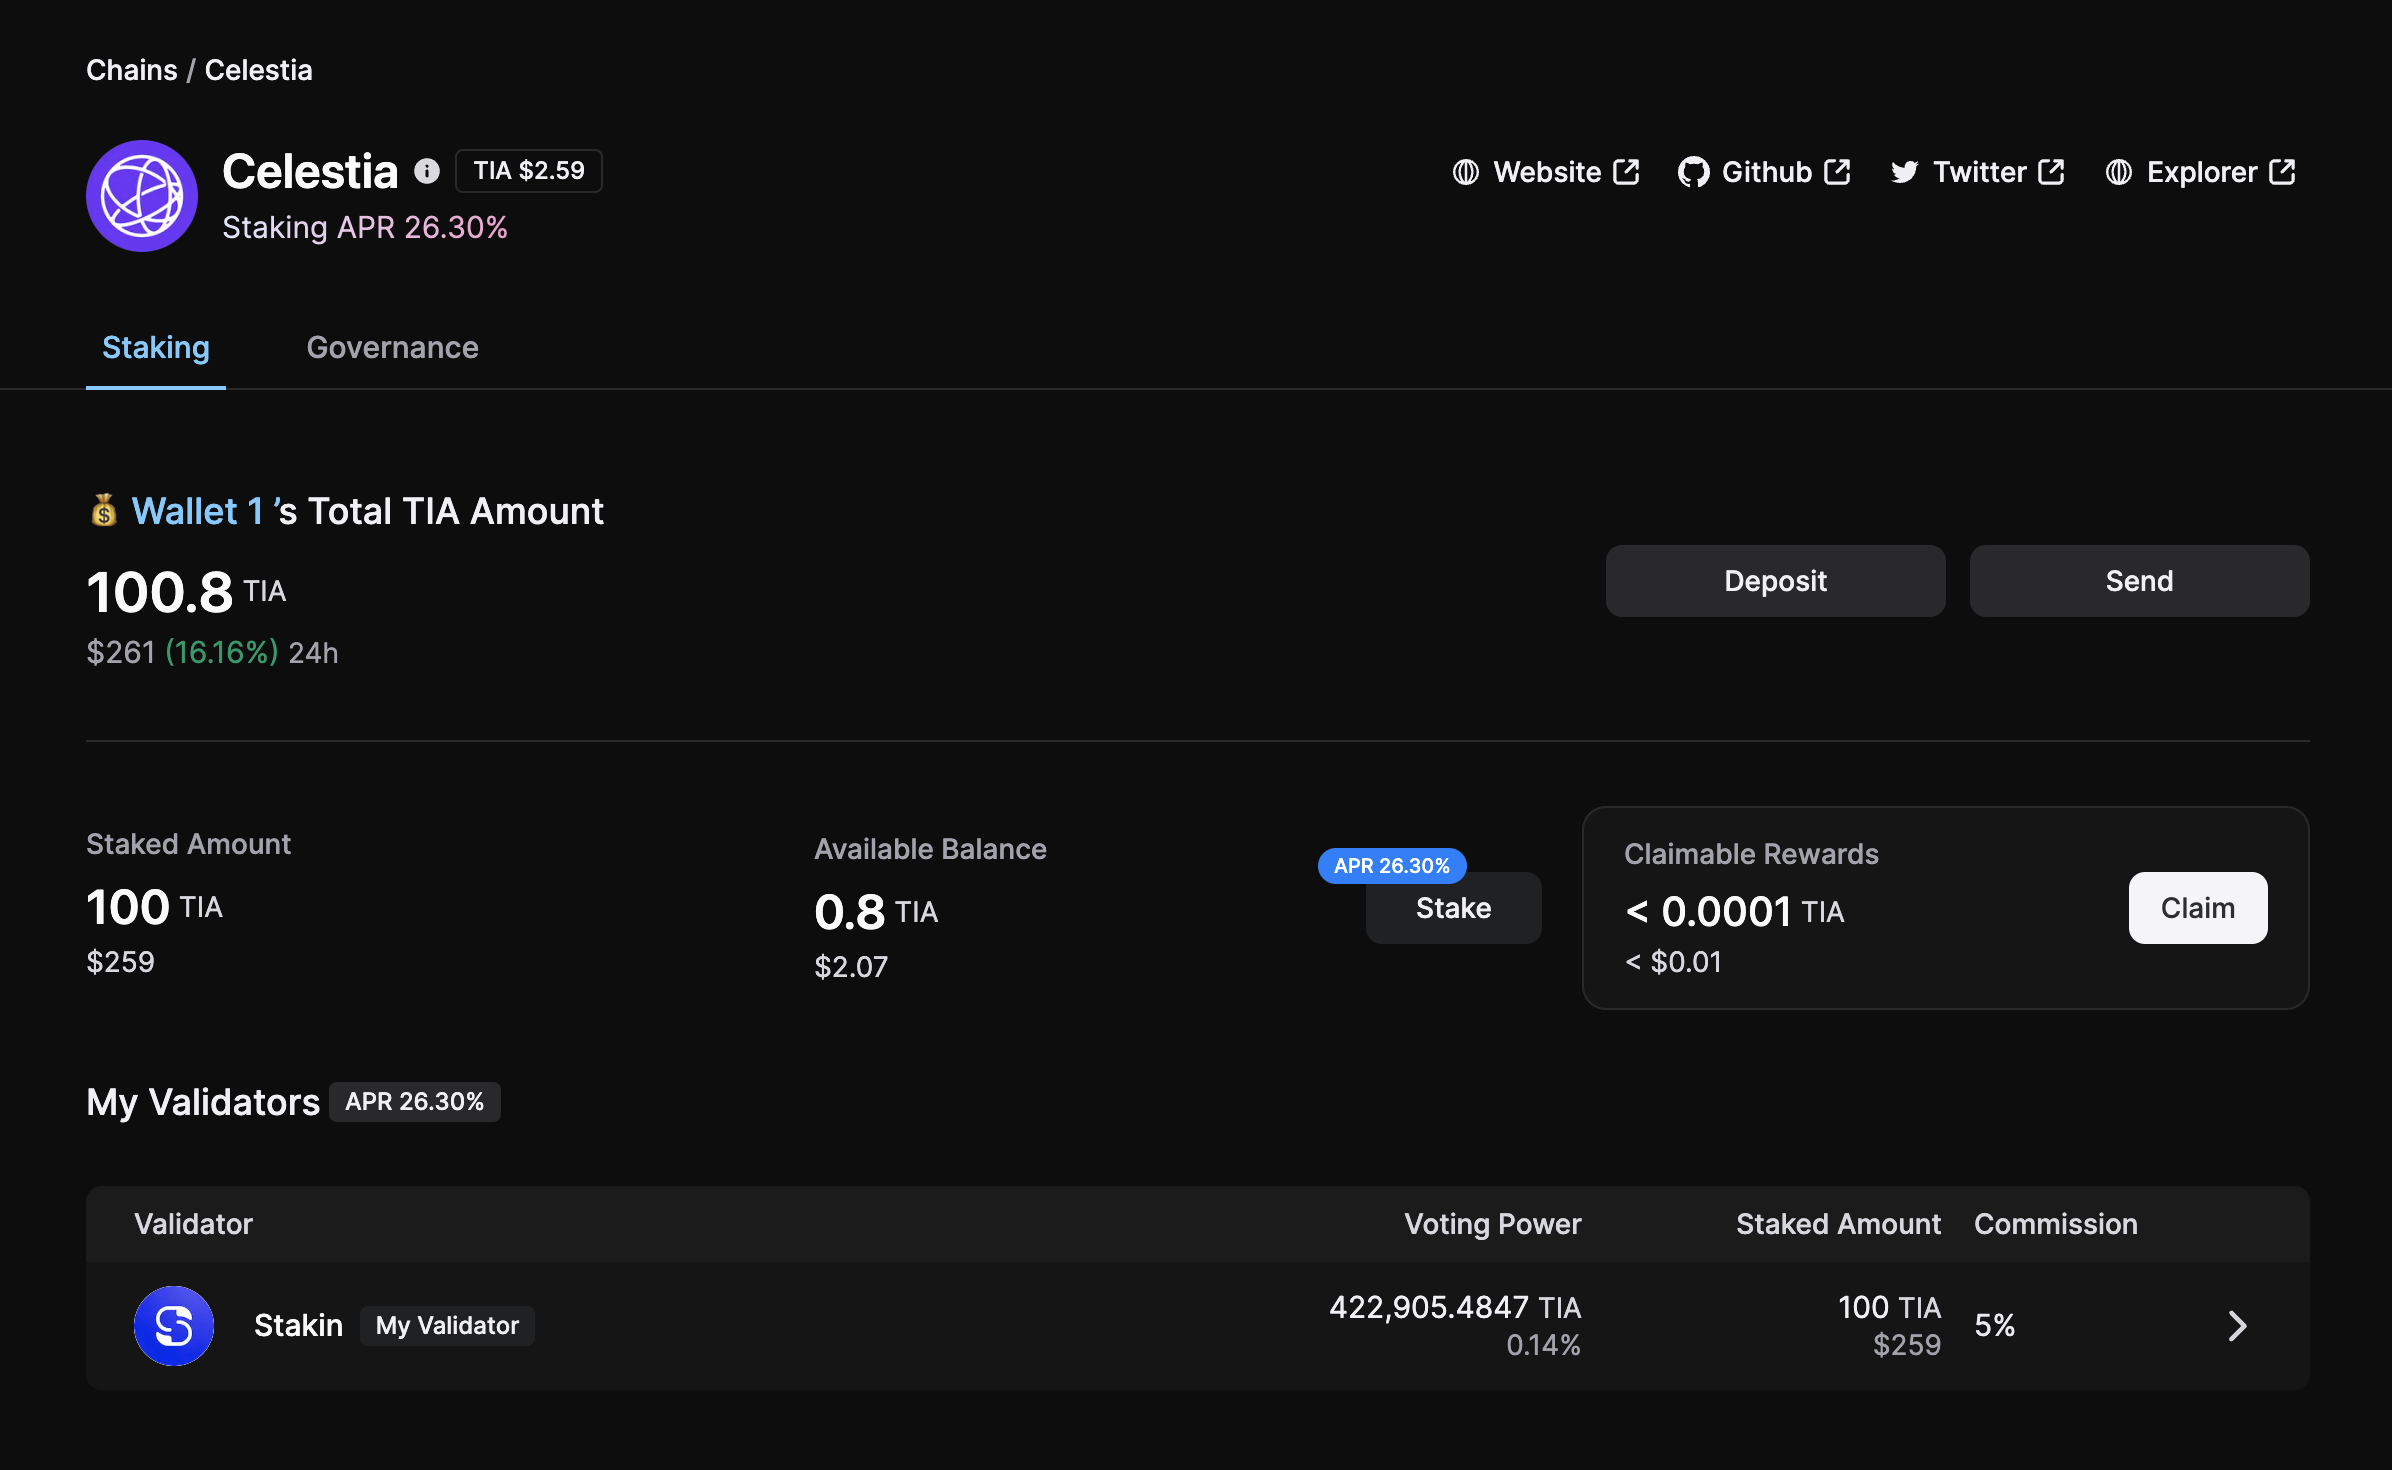2392x1470 pixels.
Task: Open the Github link
Action: [1765, 172]
